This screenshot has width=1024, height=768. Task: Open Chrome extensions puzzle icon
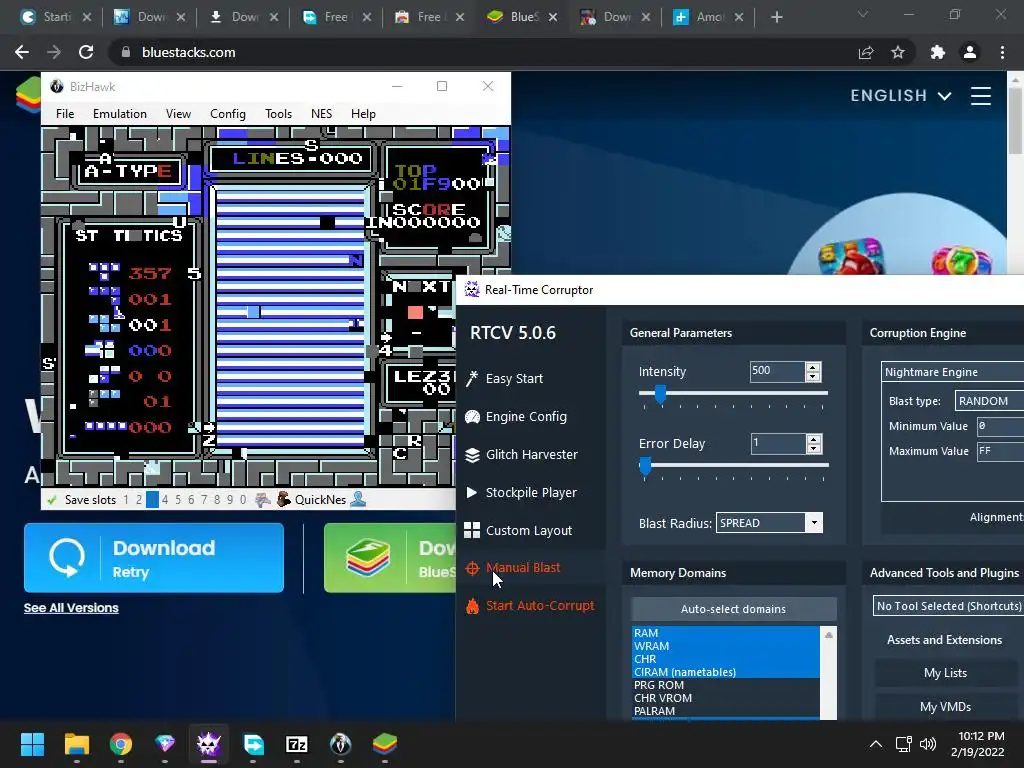pyautogui.click(x=937, y=52)
